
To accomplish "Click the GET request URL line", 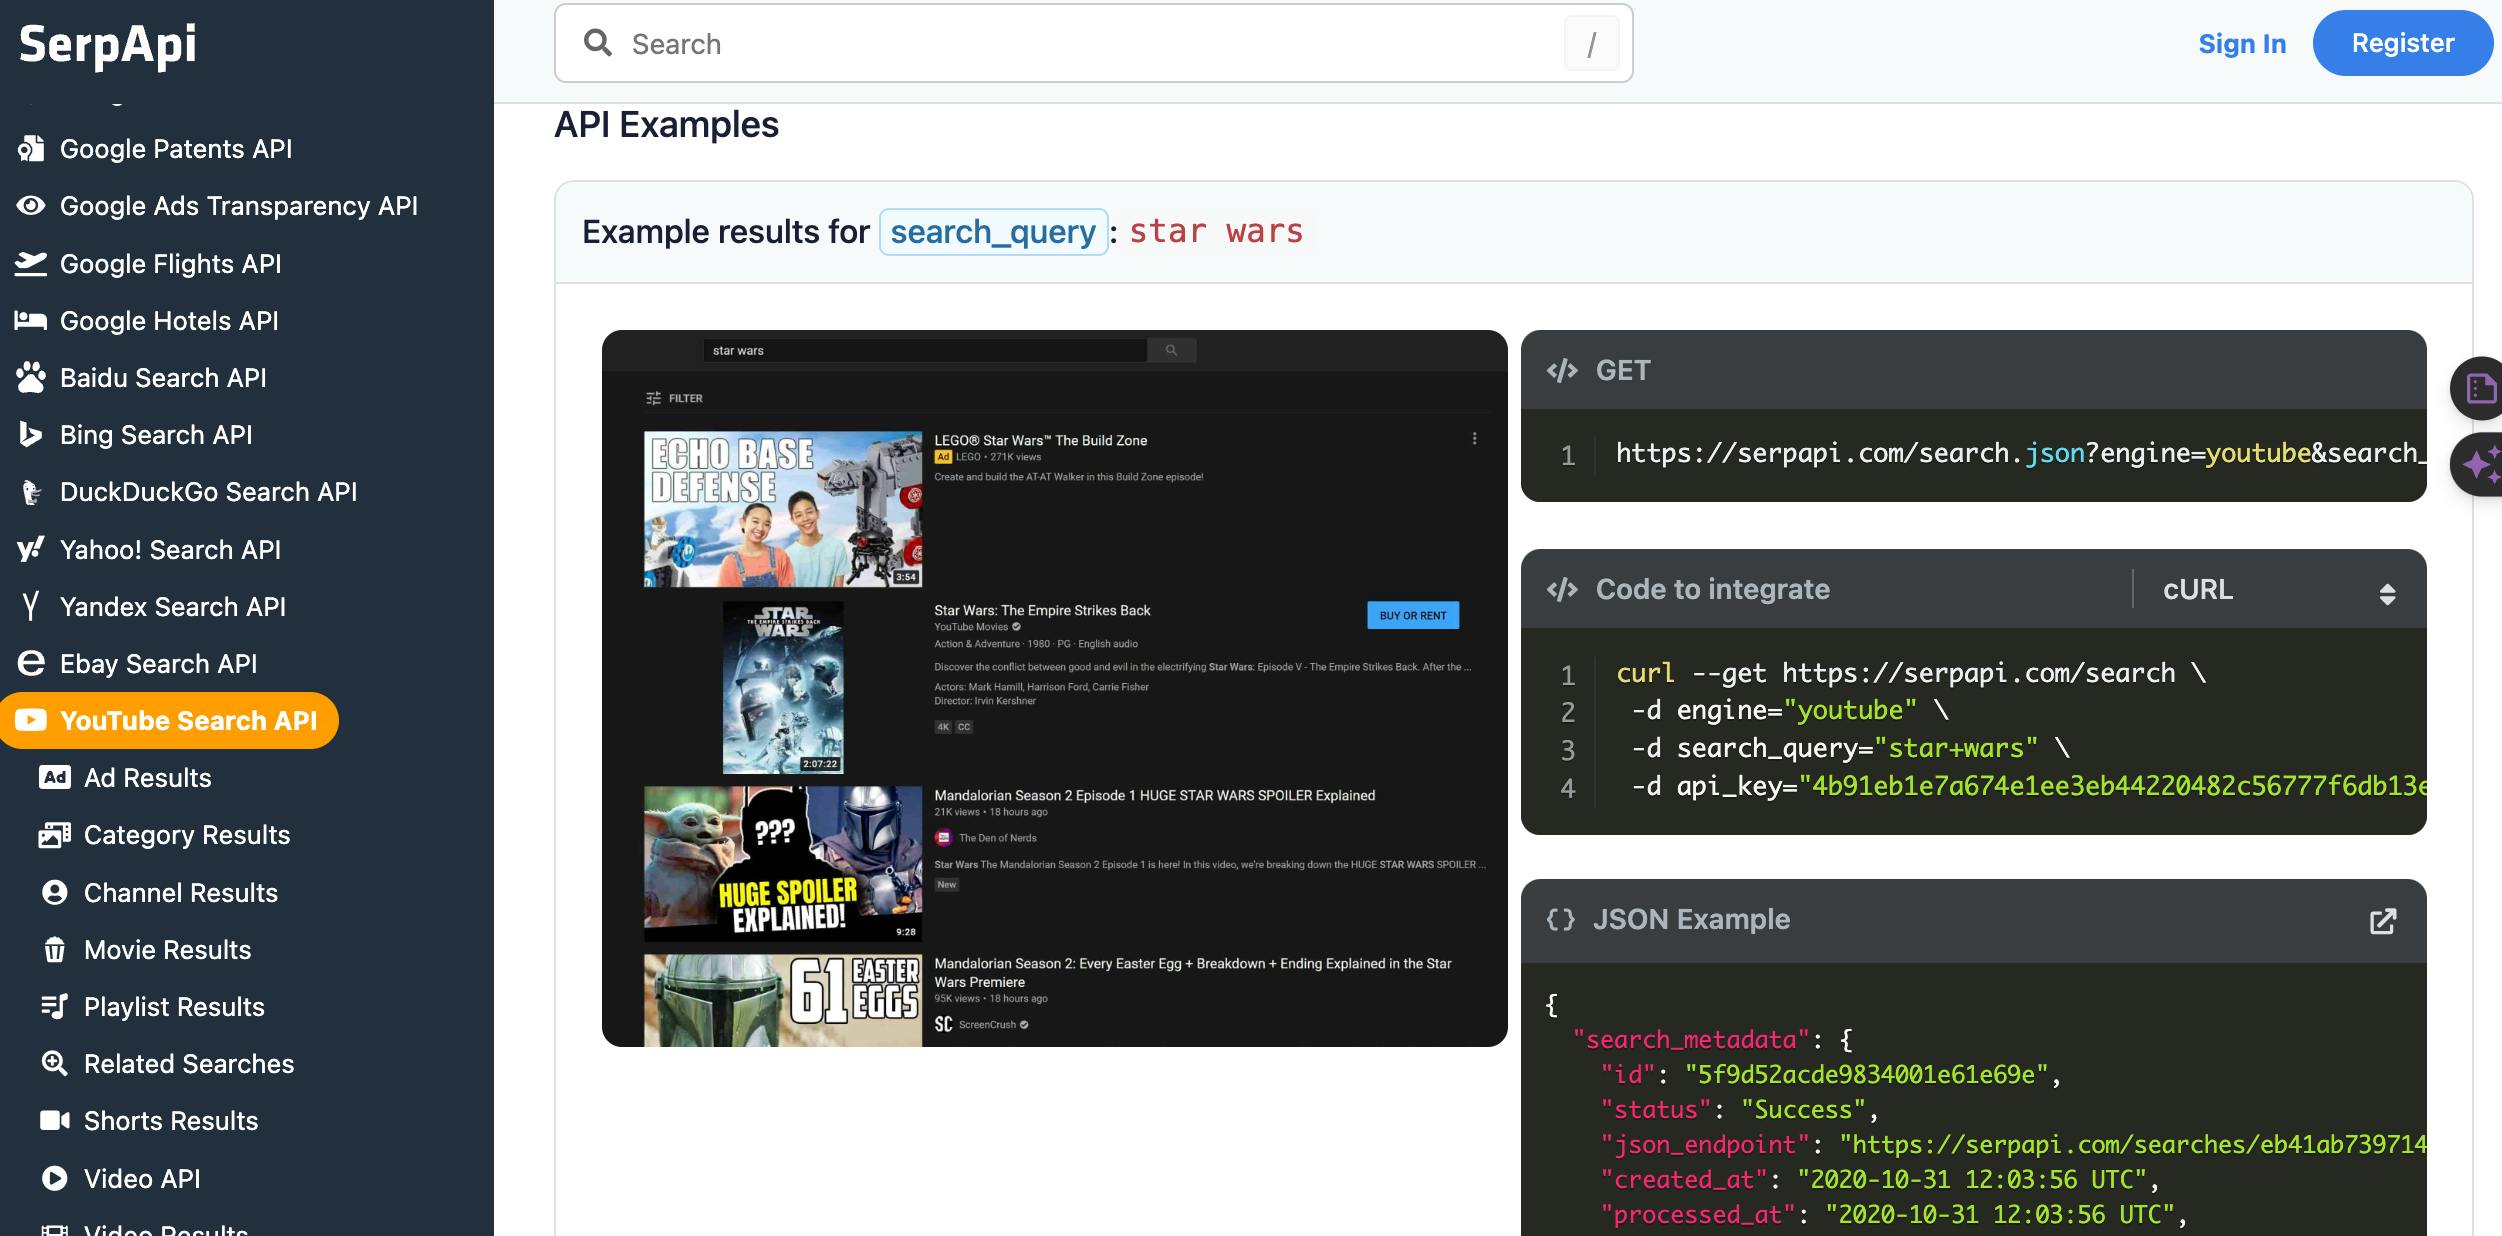I will click(2020, 454).
